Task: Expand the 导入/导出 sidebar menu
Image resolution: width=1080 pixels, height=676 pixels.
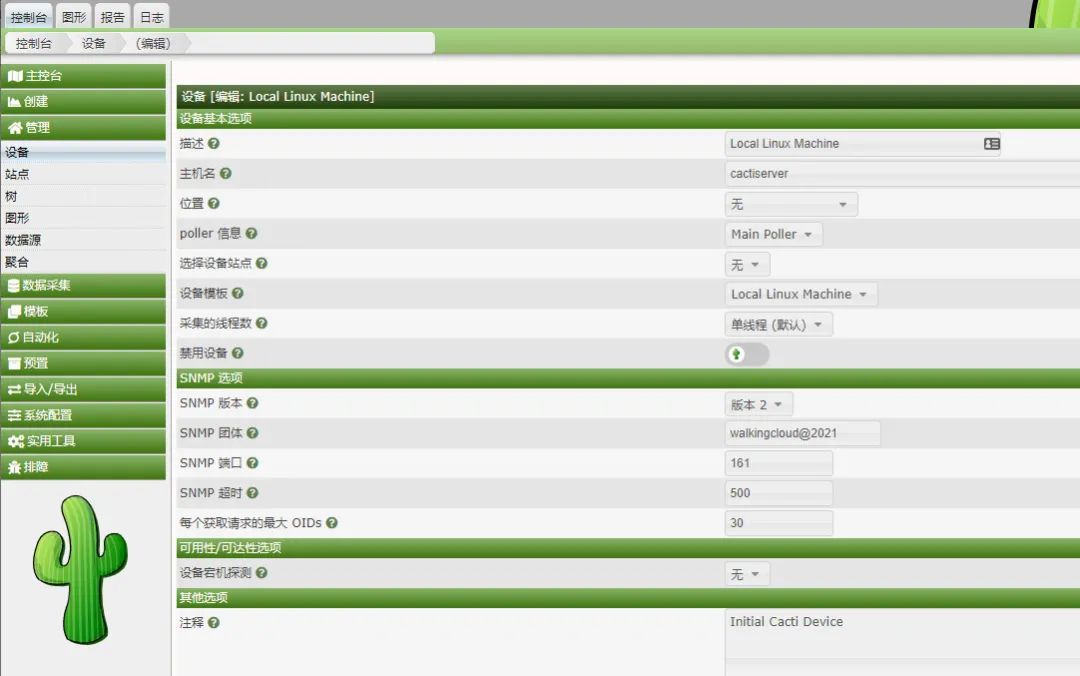Action: click(83, 389)
